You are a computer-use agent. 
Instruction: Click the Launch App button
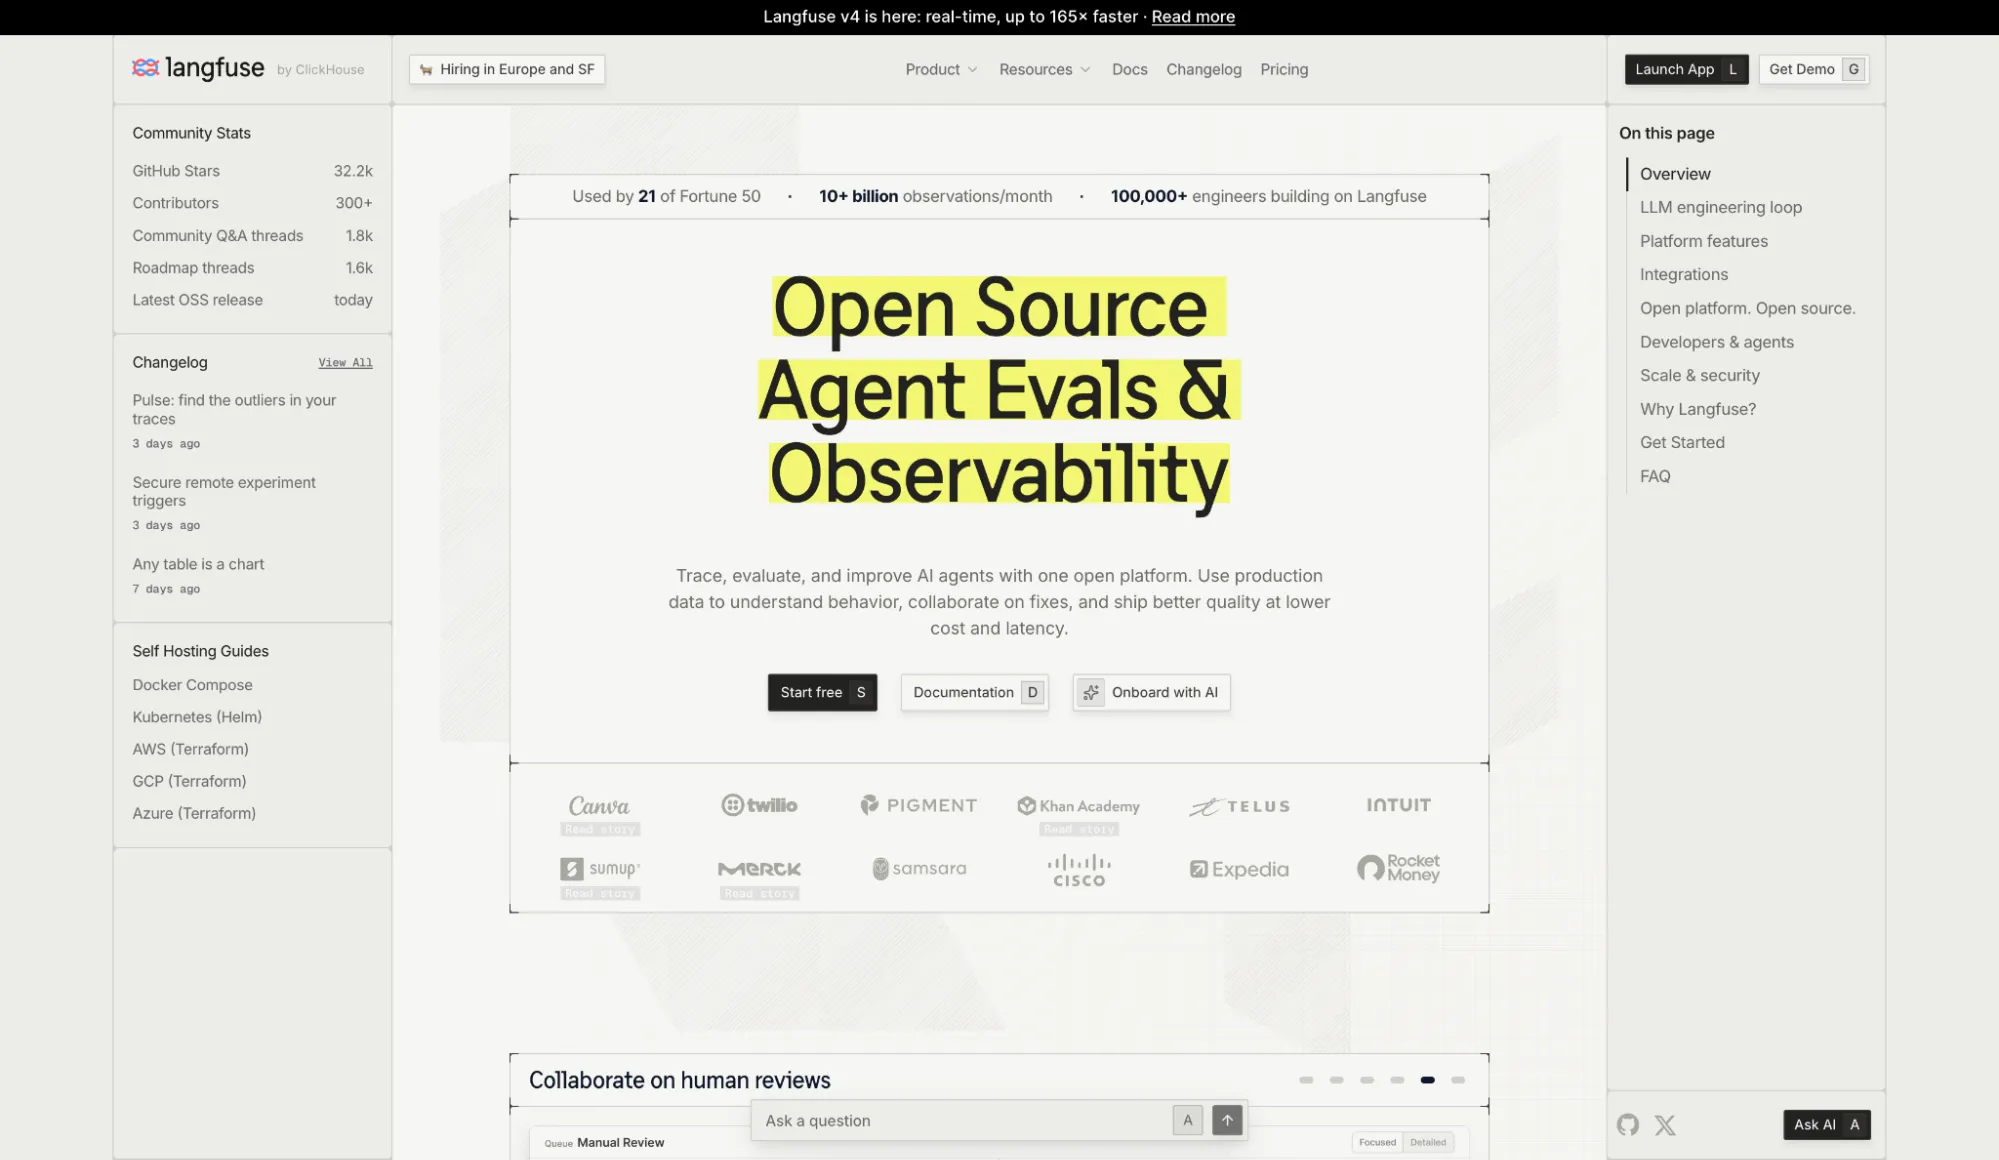point(1686,69)
